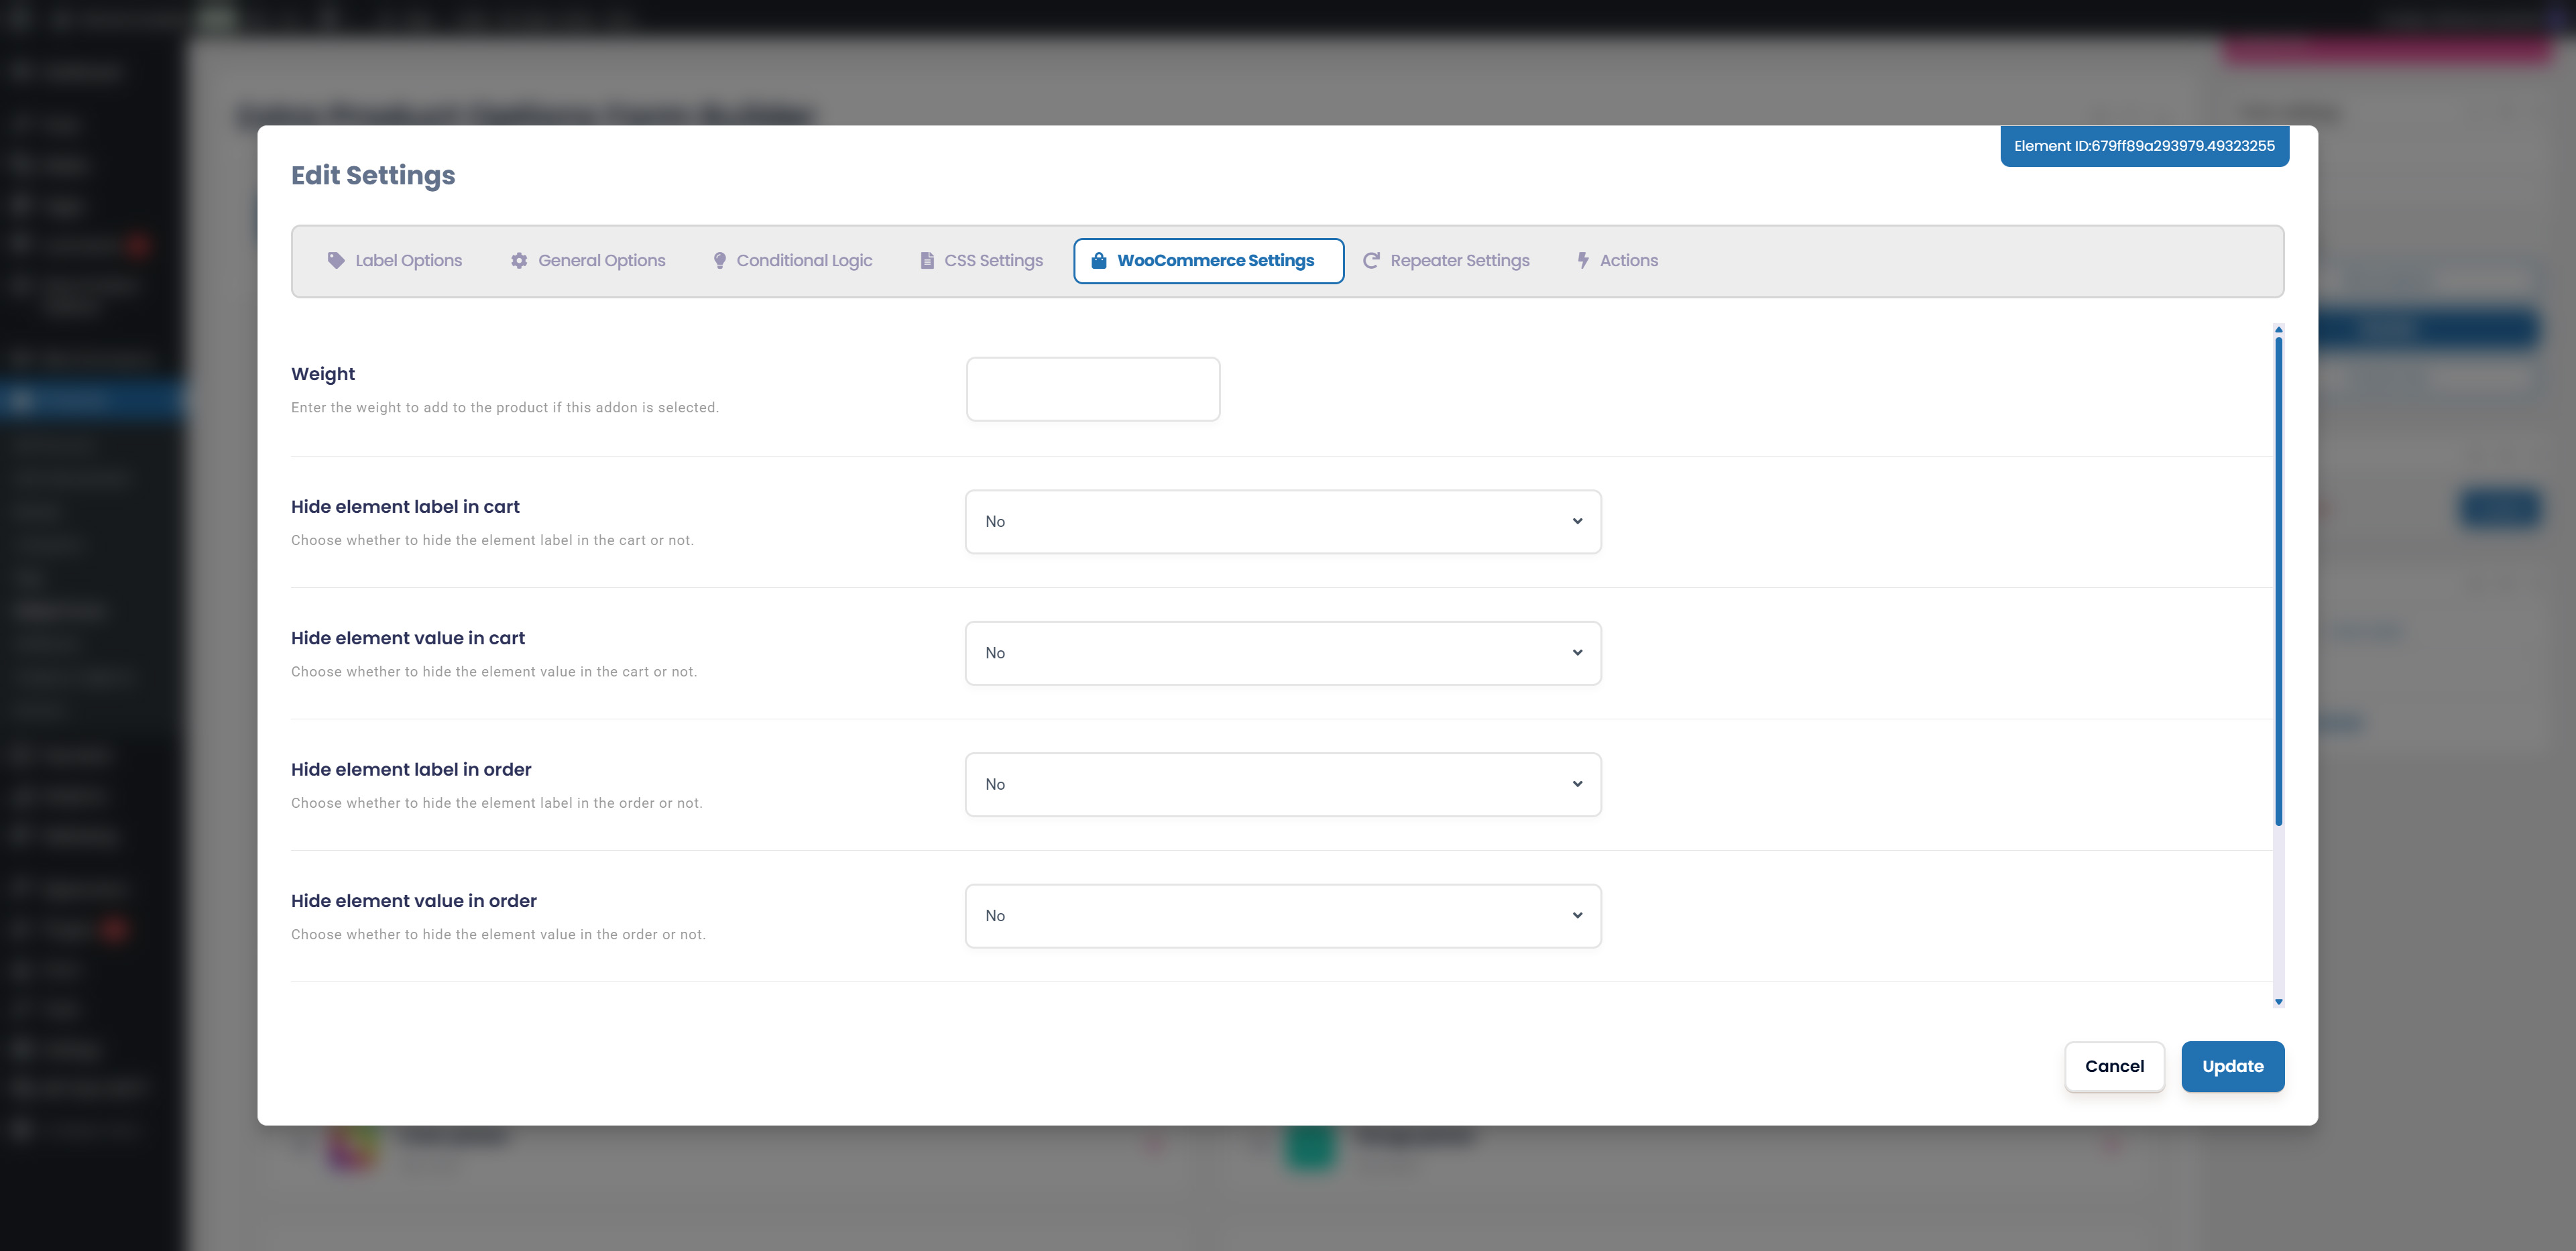
Task: Click the gear icon beside General Options
Action: click(x=519, y=260)
